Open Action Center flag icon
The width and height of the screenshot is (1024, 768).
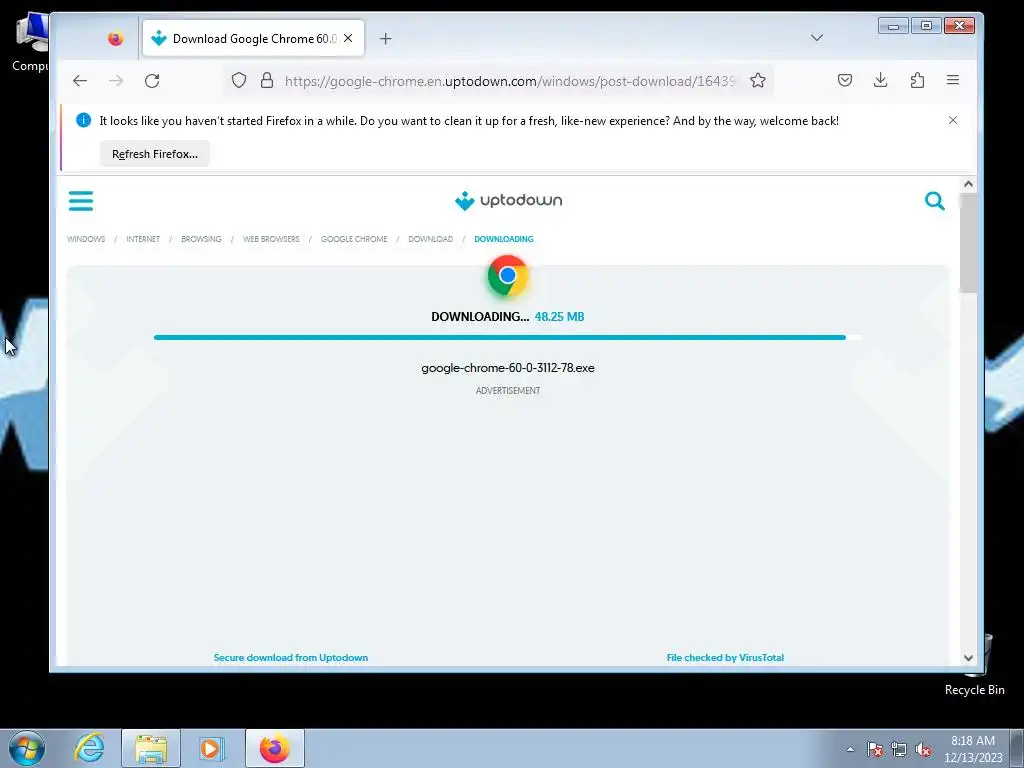874,749
